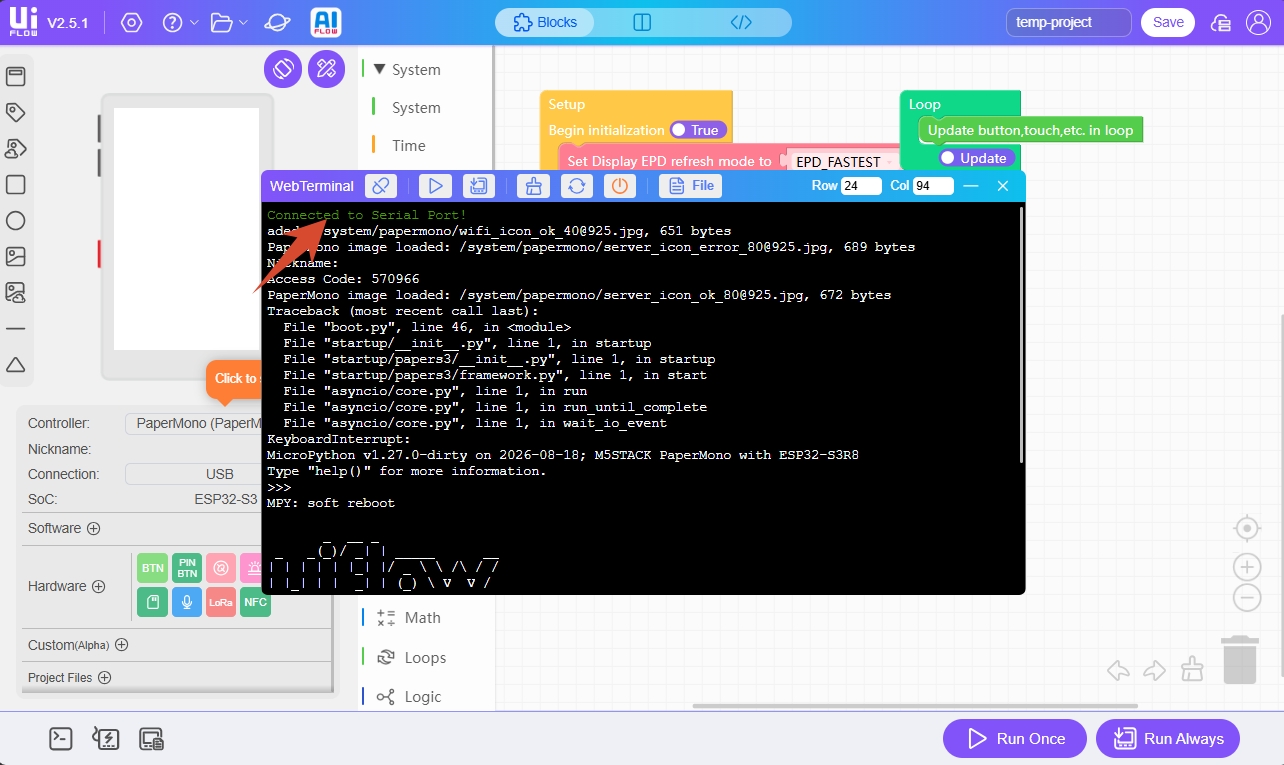Add a cloud image widget
1284x765 pixels.
[15, 293]
